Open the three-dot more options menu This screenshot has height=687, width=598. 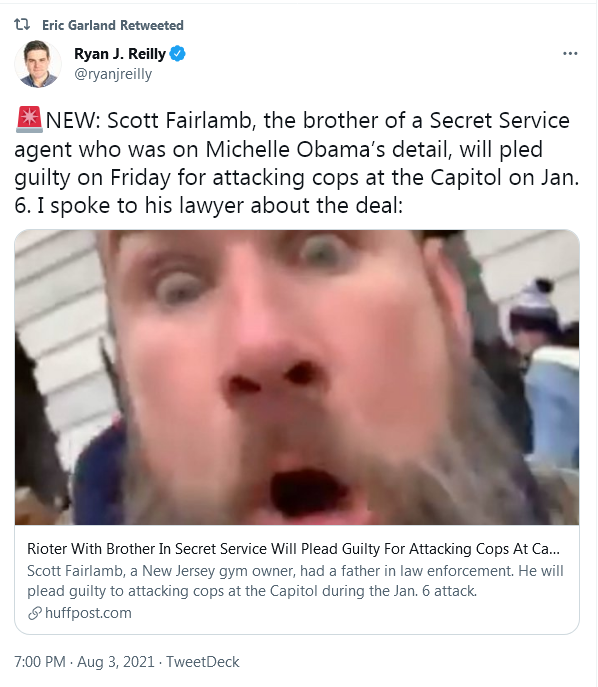570,53
